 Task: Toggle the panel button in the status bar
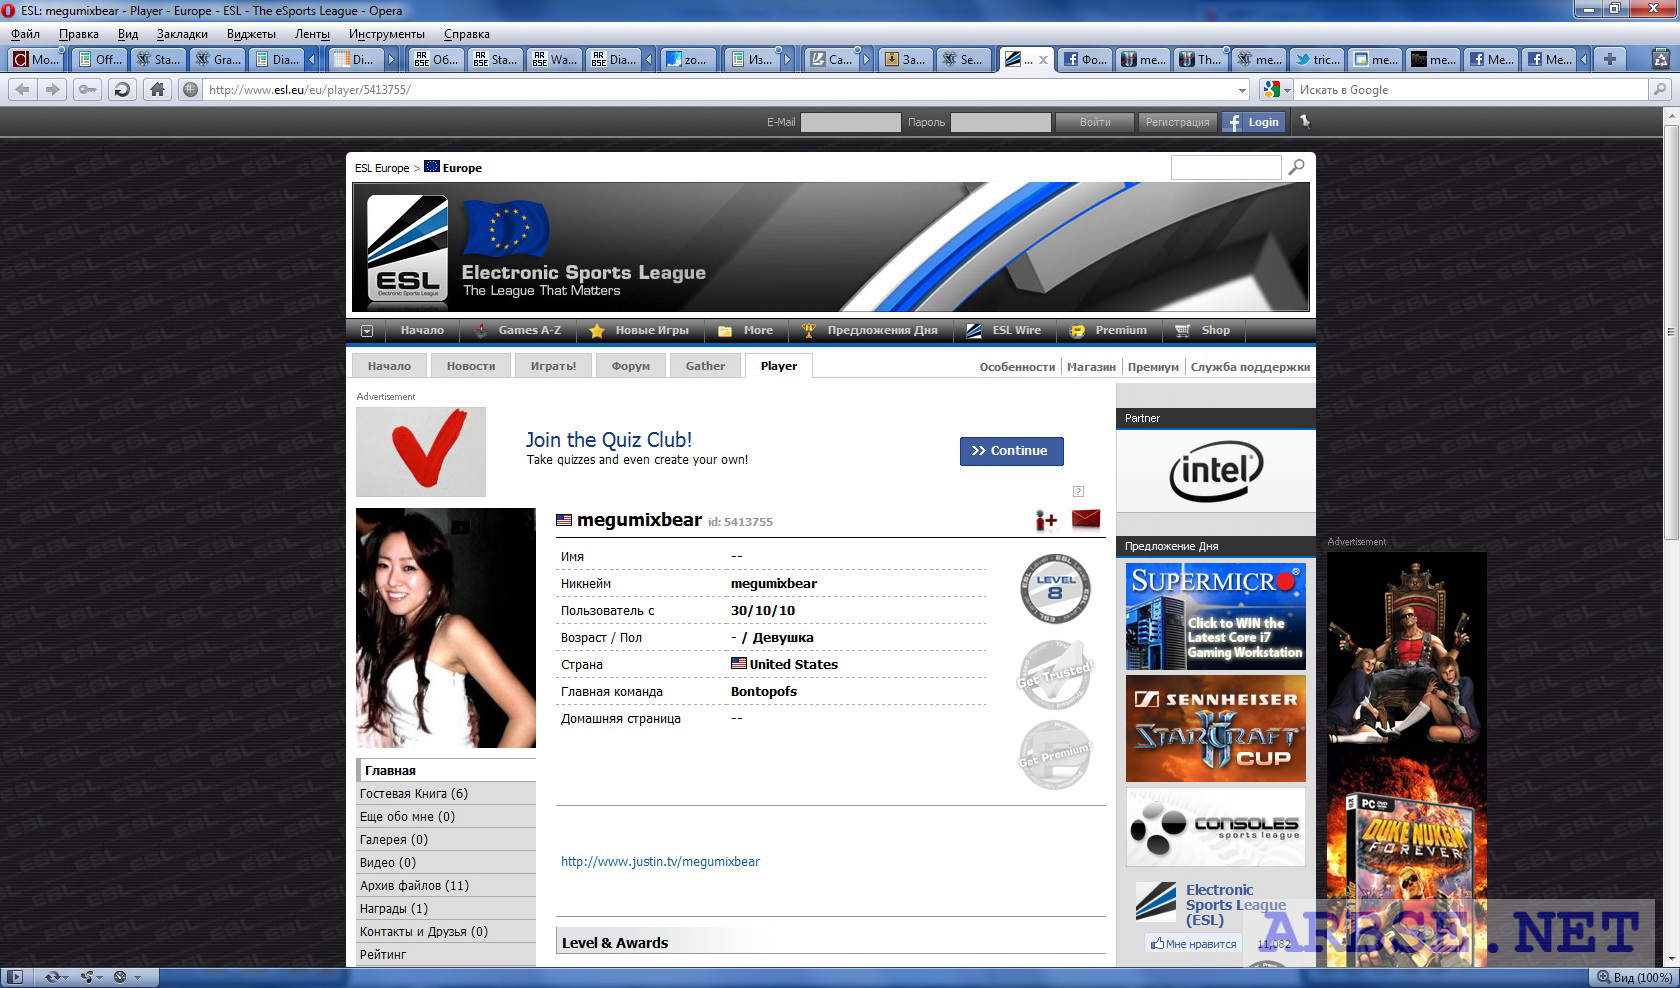[x=15, y=977]
